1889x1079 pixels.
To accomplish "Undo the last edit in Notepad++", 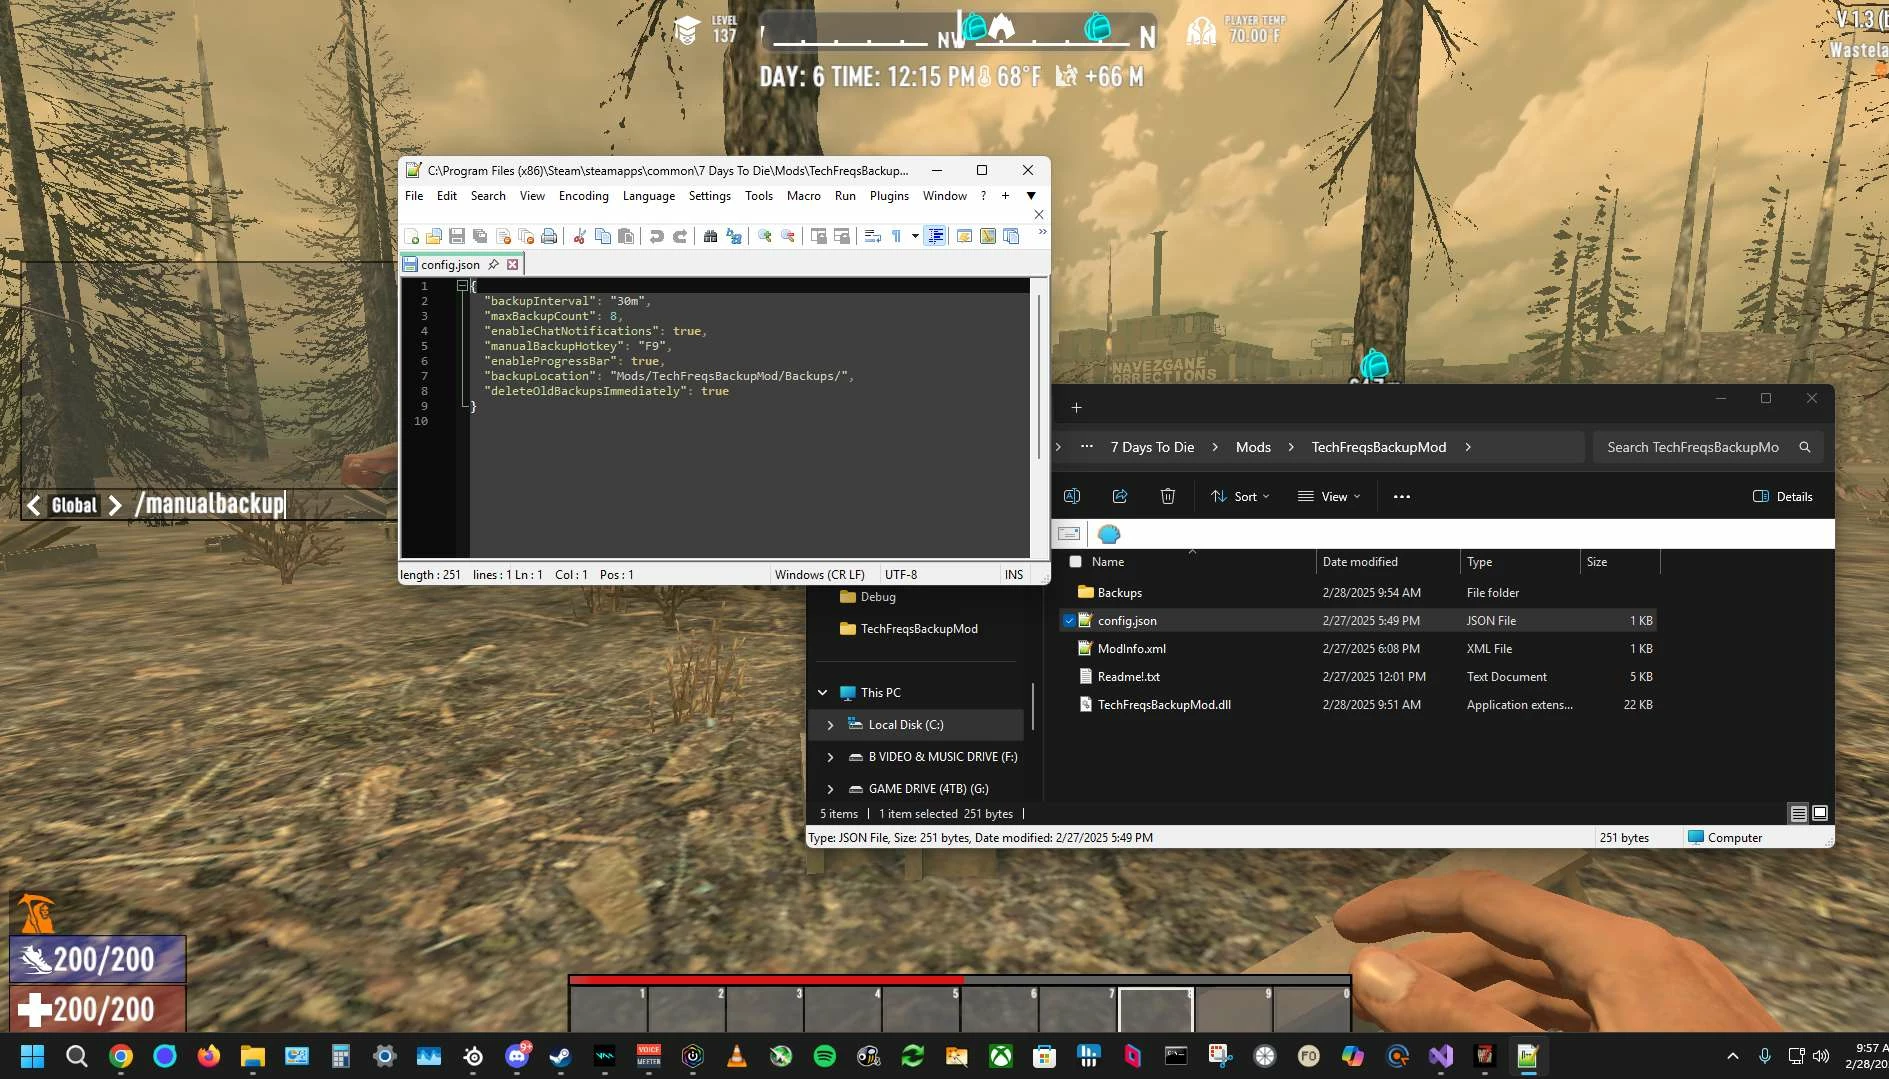I will 656,236.
